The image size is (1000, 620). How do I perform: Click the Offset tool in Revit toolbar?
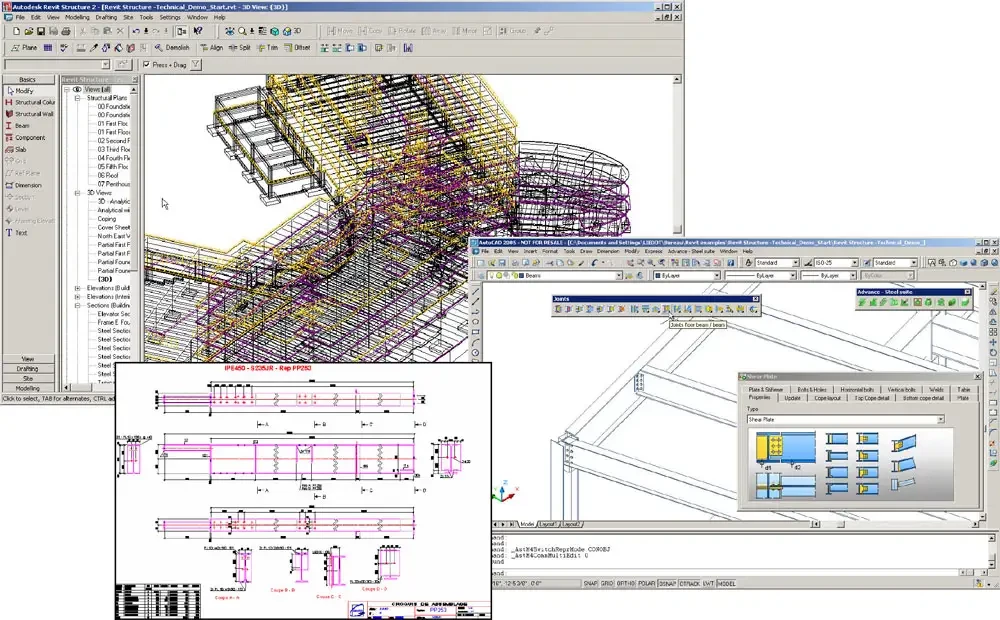pyautogui.click(x=297, y=48)
